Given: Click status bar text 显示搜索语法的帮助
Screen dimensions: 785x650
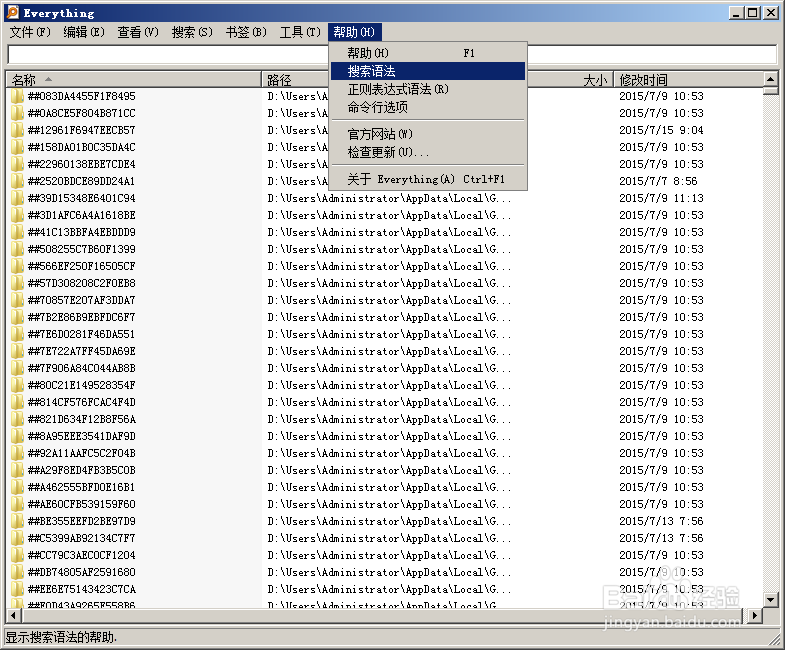Looking at the screenshot, I should 61,637.
